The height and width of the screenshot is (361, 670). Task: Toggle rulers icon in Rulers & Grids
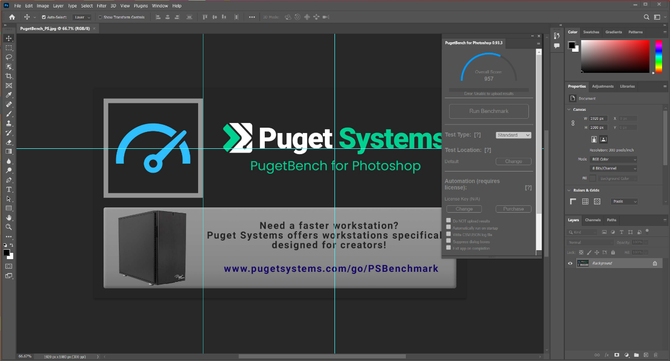[573, 201]
